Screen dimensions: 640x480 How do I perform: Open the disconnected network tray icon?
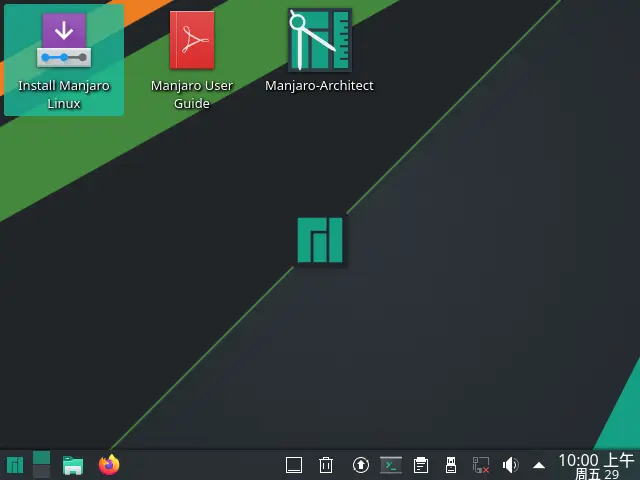tap(481, 465)
